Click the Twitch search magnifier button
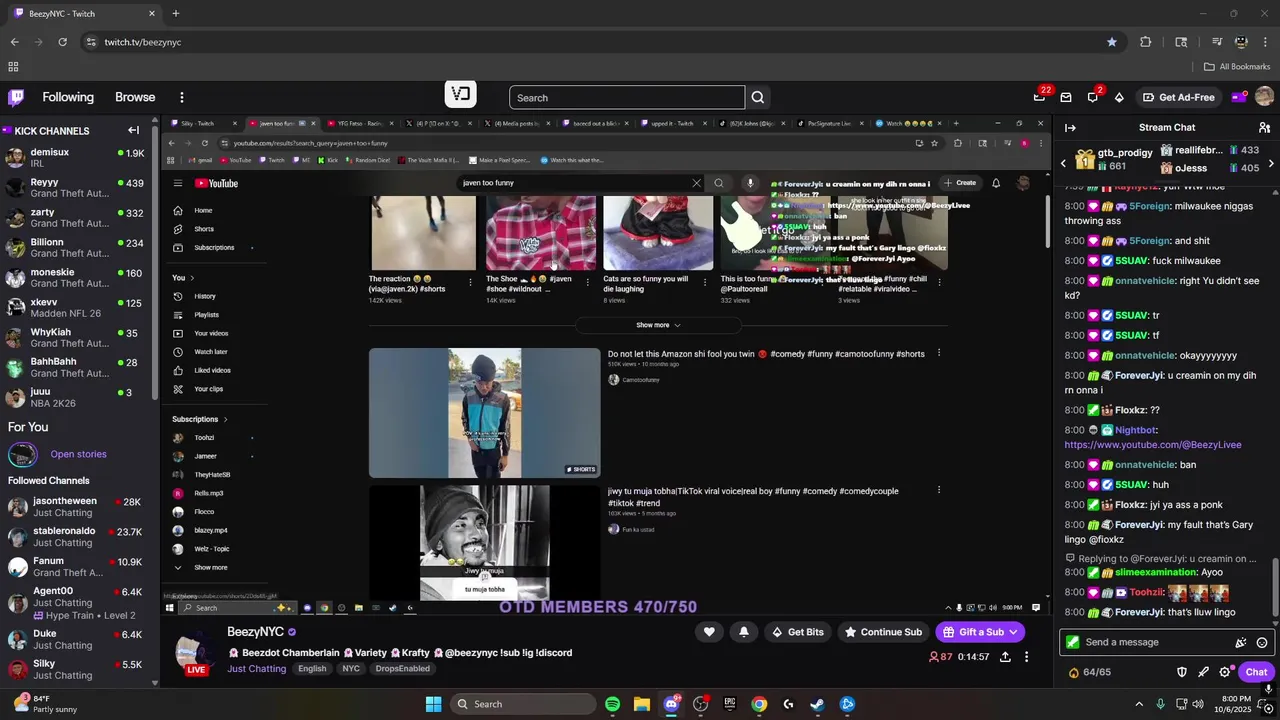This screenshot has width=1280, height=720. pyautogui.click(x=758, y=97)
